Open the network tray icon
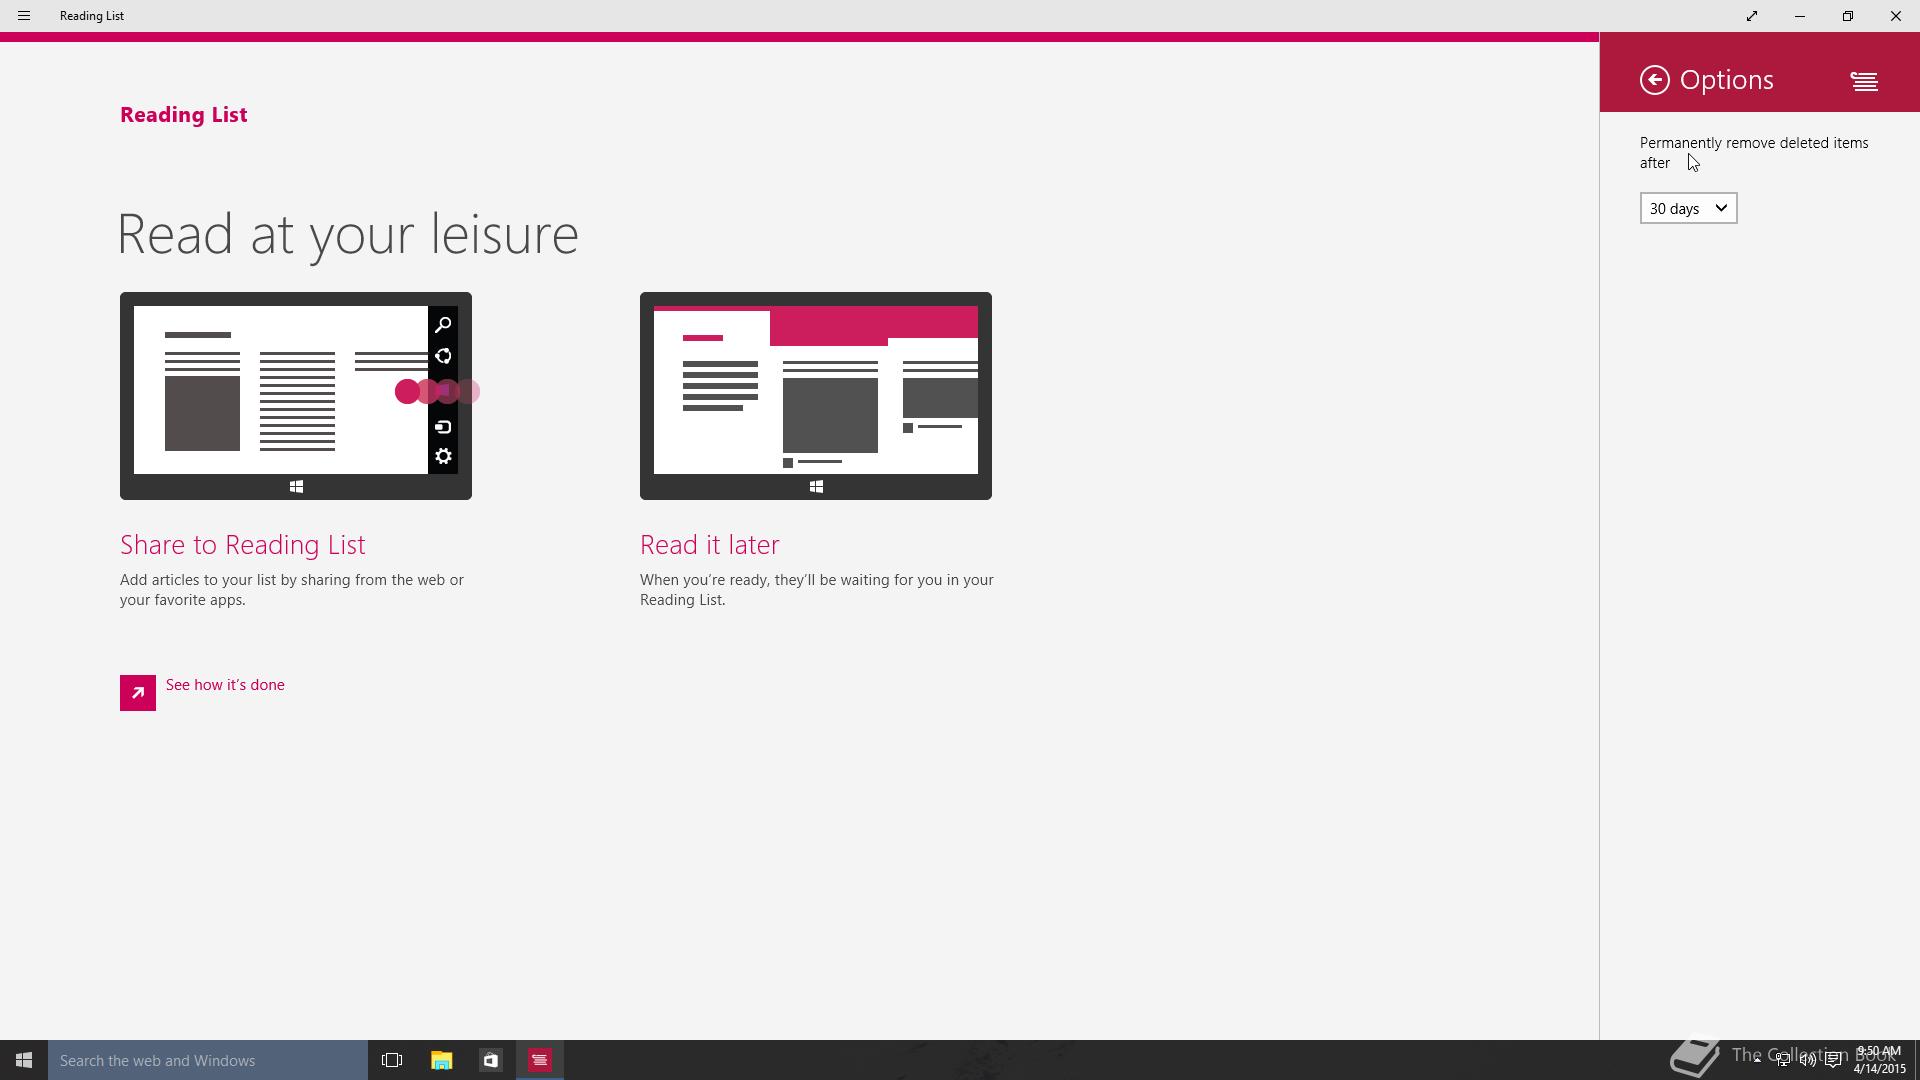This screenshot has width=1920, height=1080. (x=1783, y=1060)
